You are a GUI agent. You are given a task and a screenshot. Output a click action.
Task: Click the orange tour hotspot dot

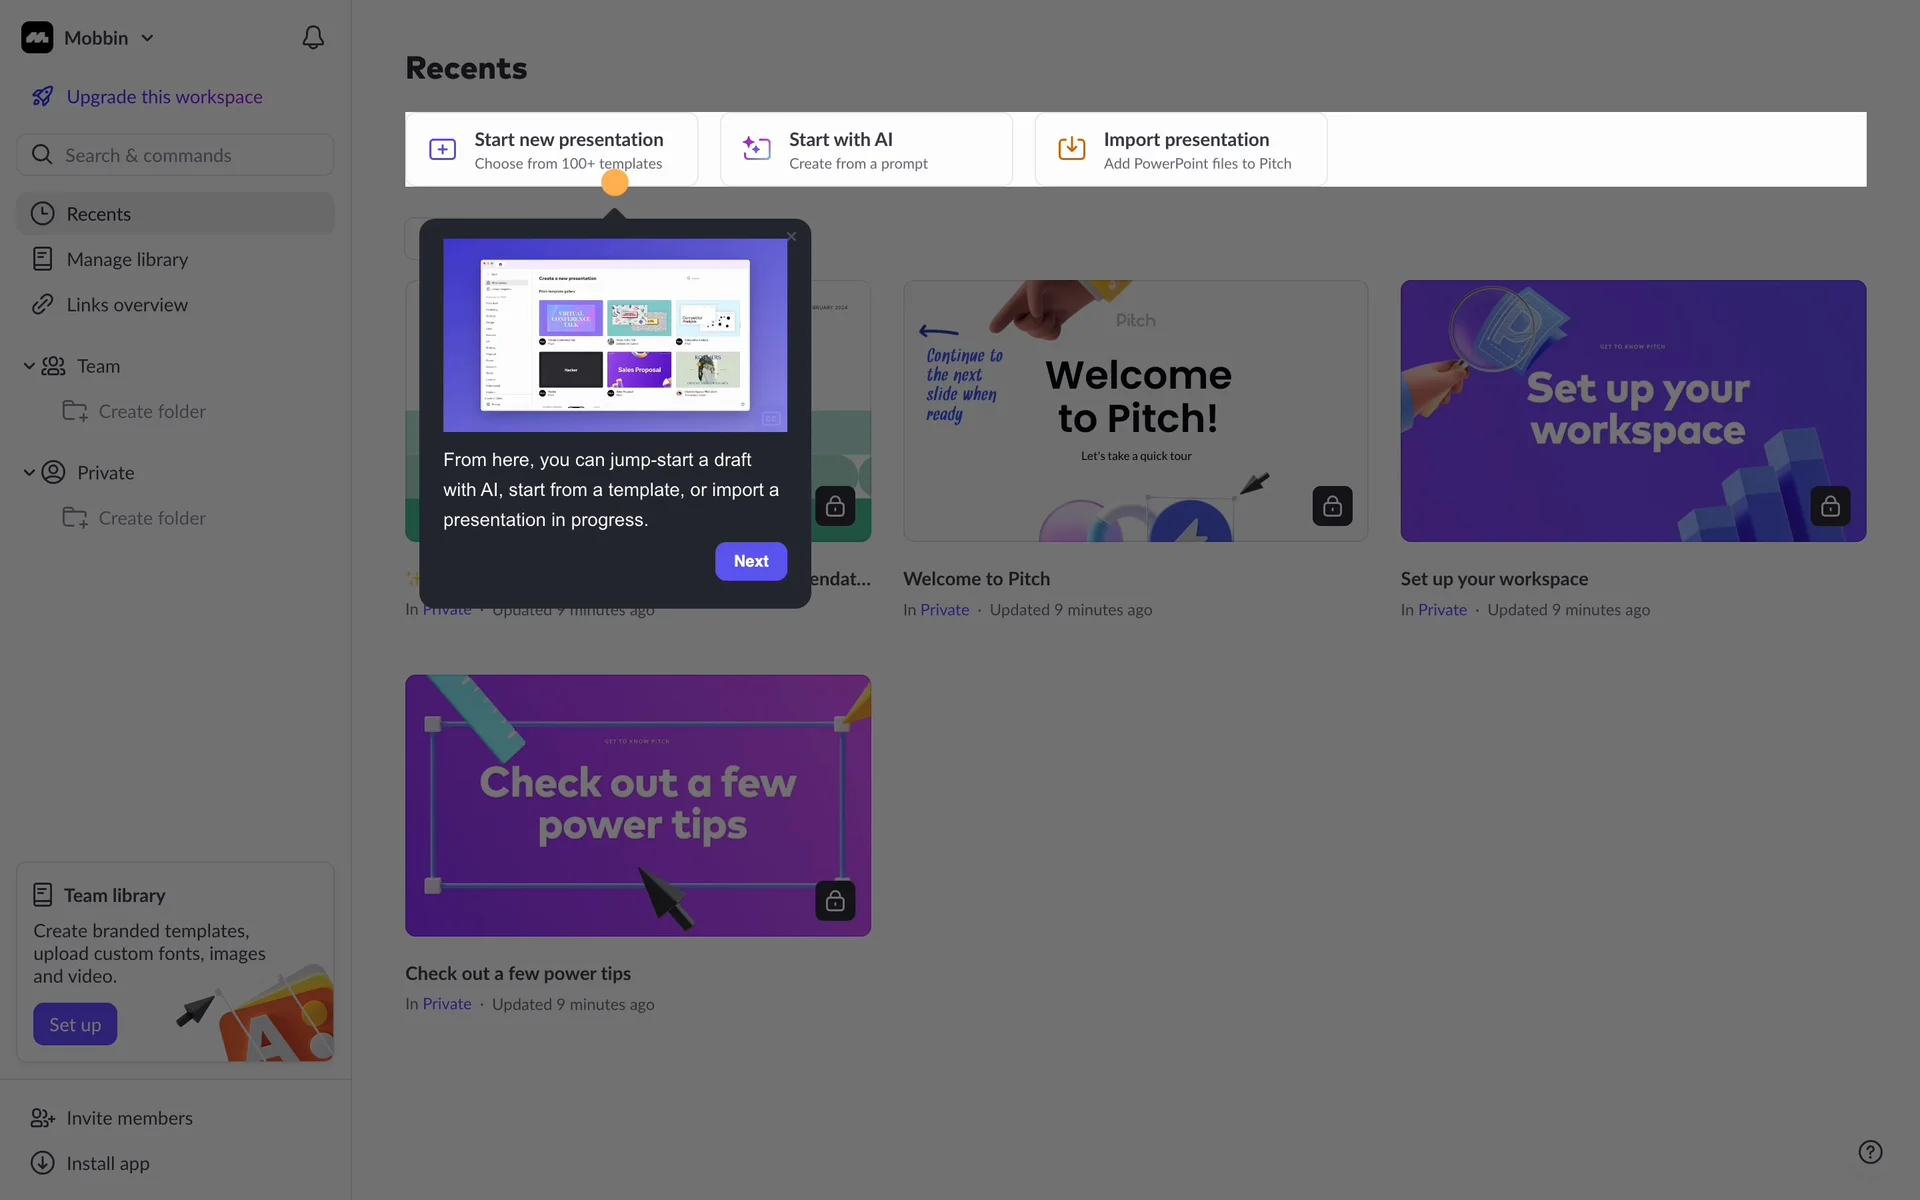615,183
